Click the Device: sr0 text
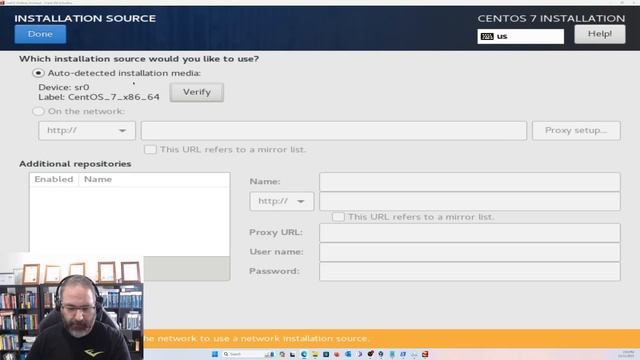 (x=64, y=87)
